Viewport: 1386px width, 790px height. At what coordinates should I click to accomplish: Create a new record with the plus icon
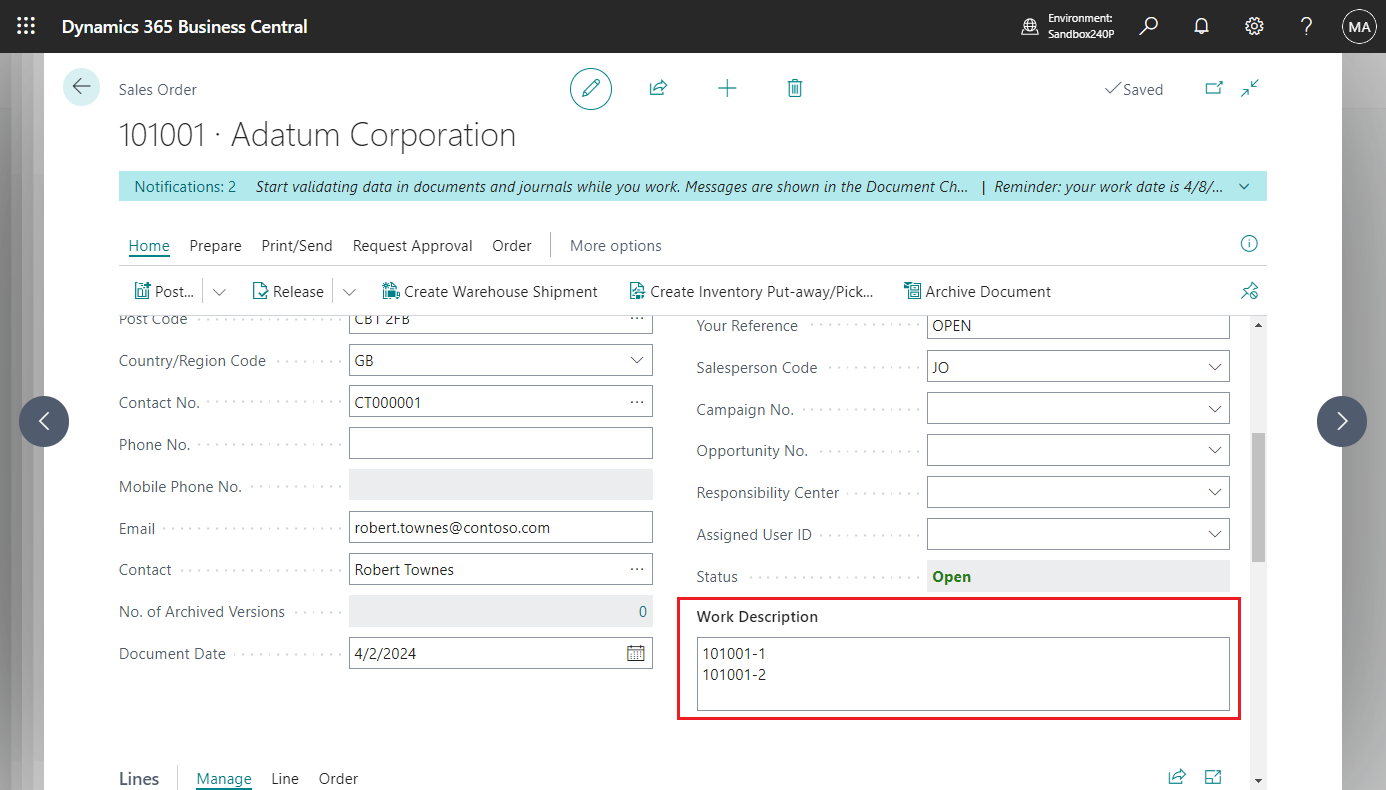727,88
